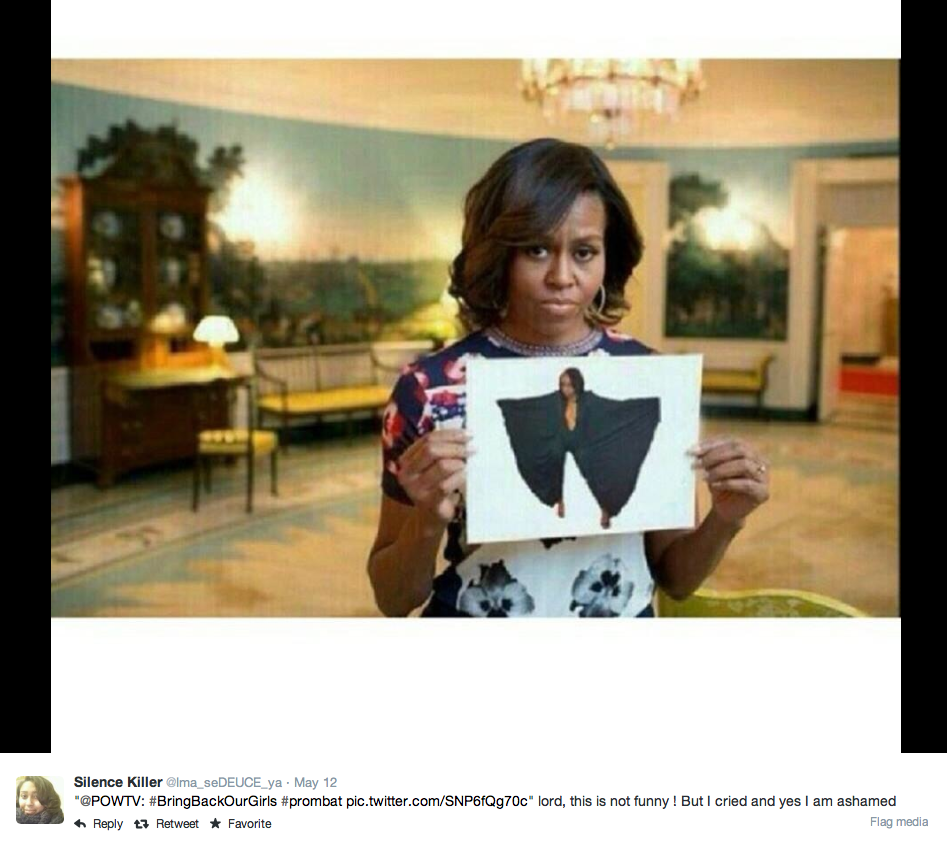Select the Favorite text label
The image size is (947, 845).
(249, 824)
